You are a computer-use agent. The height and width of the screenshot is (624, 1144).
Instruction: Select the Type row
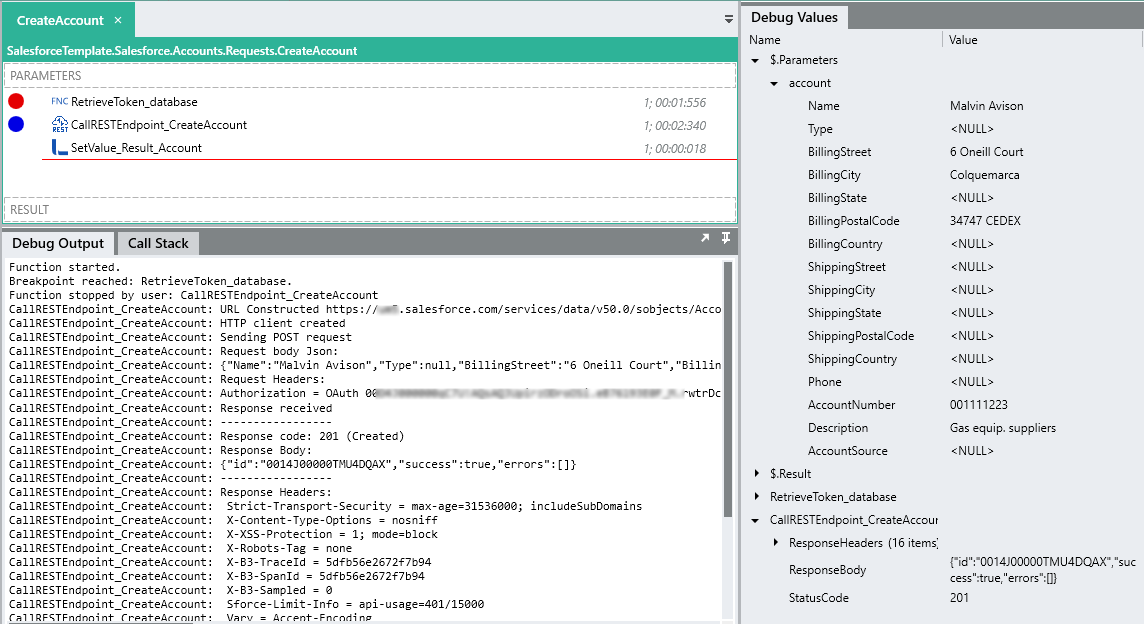[x=943, y=128]
